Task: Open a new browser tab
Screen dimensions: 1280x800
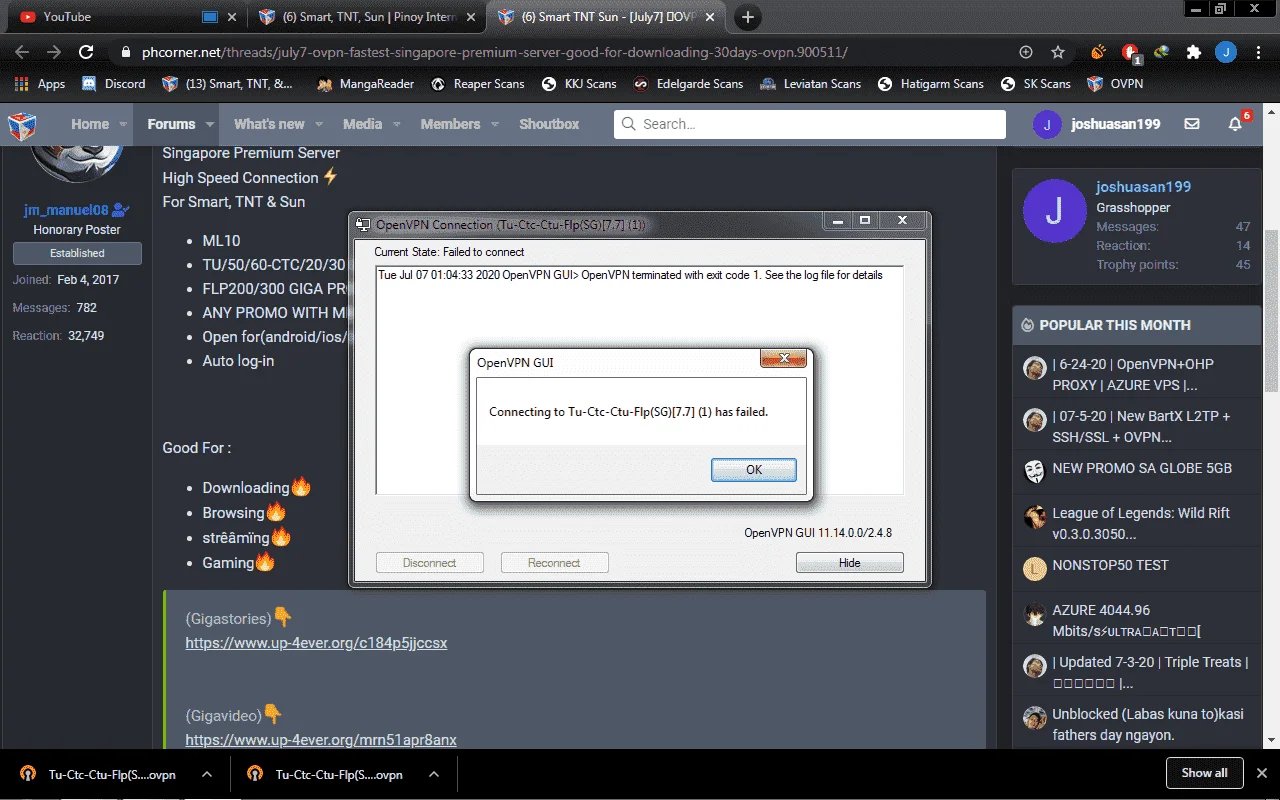Action: pyautogui.click(x=748, y=17)
